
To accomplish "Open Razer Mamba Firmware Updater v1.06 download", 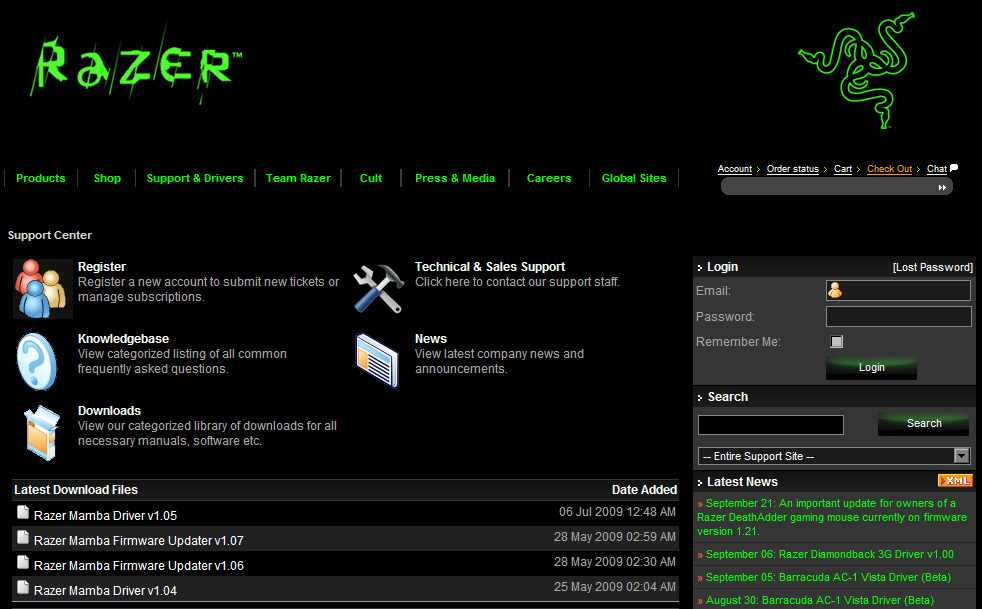I will click(138, 566).
